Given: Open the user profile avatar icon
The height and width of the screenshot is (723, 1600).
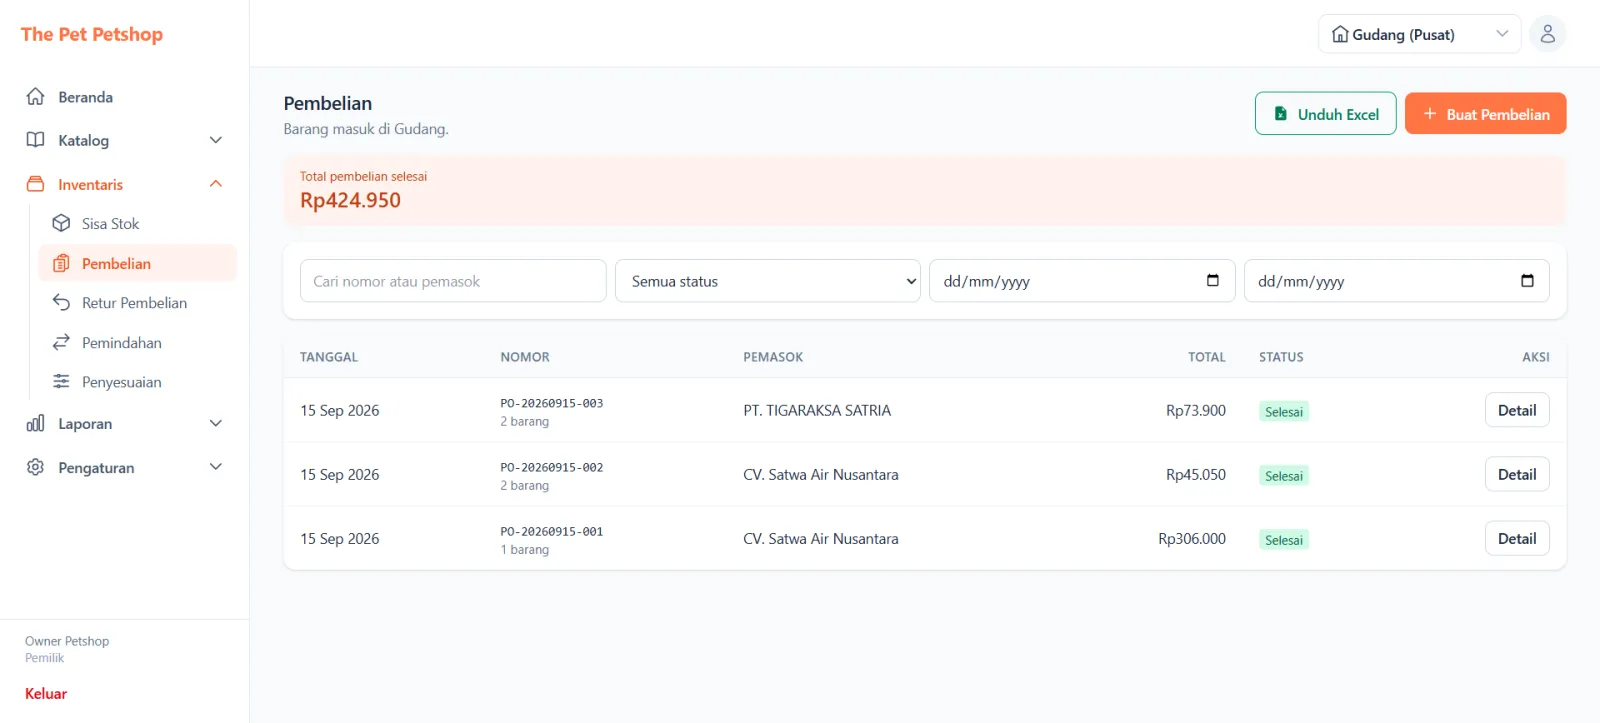Looking at the screenshot, I should click(1547, 34).
